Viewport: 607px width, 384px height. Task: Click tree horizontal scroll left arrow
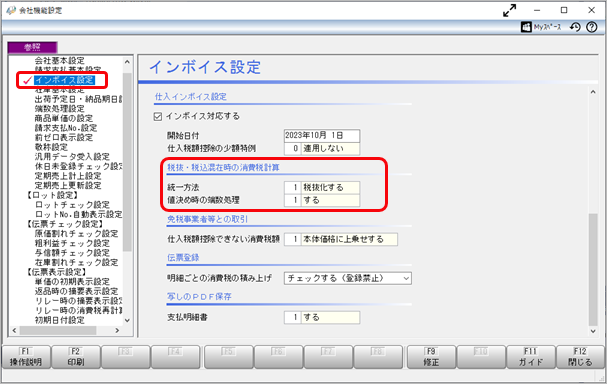tap(14, 331)
